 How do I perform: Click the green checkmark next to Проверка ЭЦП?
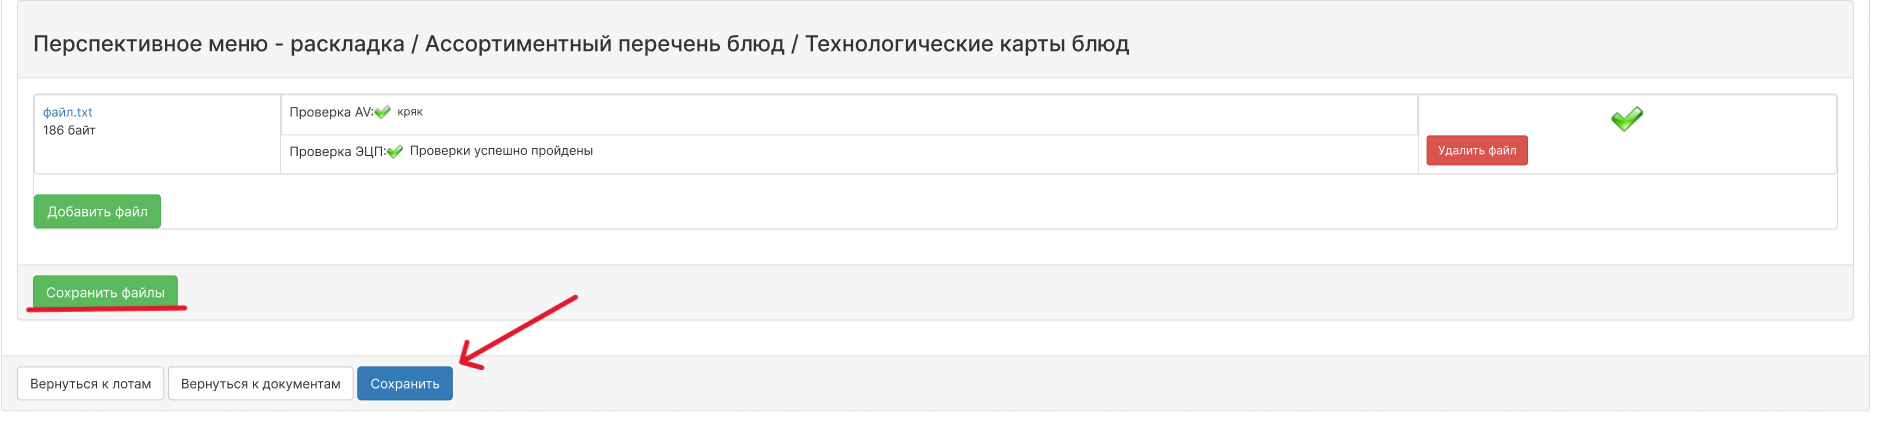click(395, 151)
